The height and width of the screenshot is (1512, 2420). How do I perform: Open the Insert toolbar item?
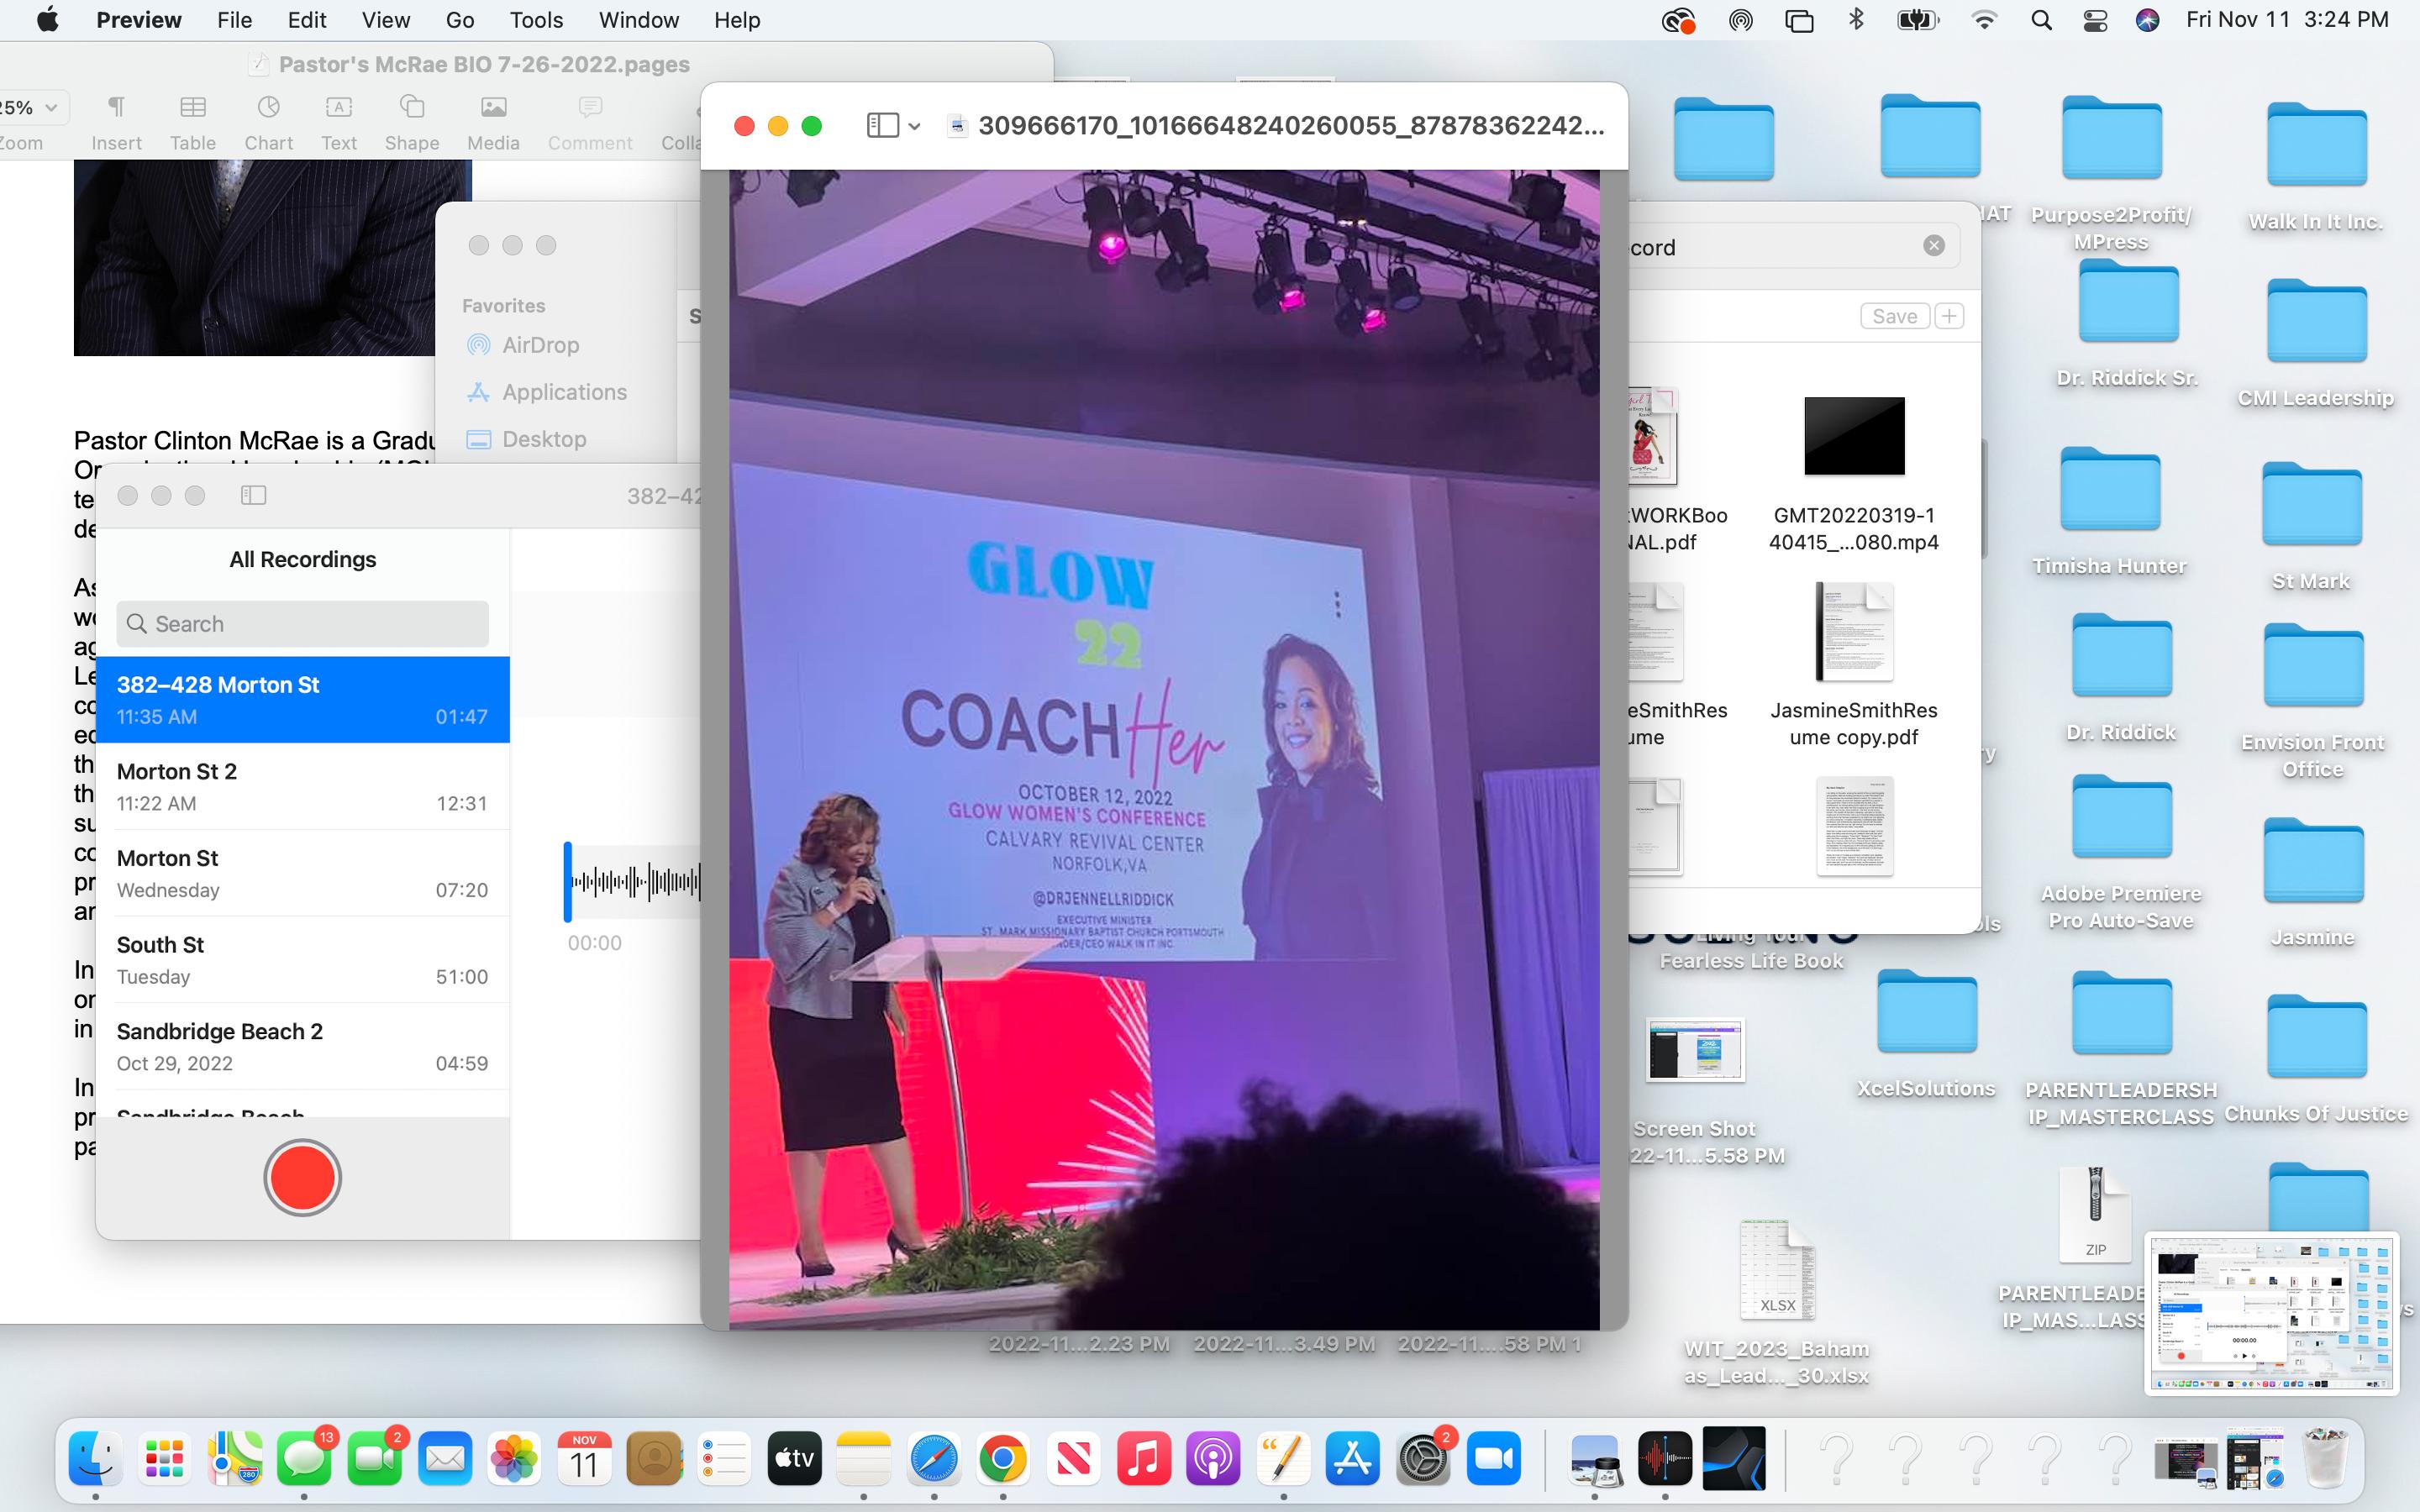116,122
